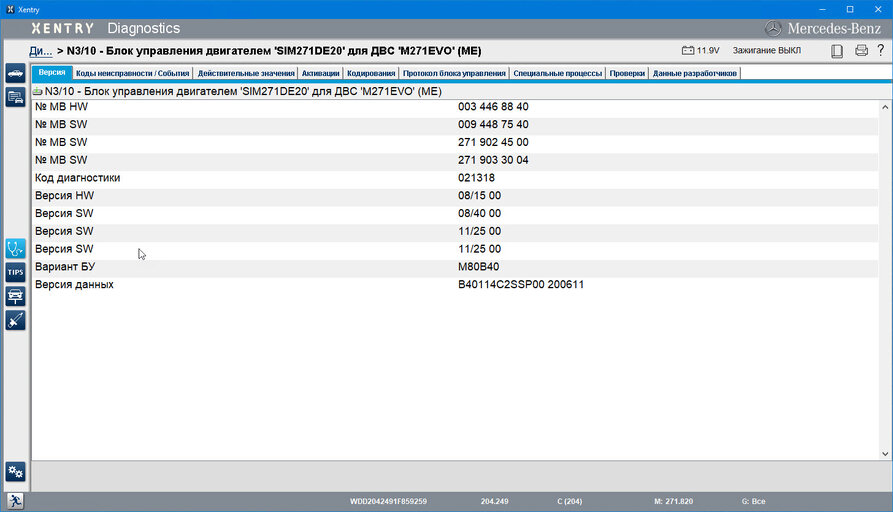This screenshot has width=893, height=512.
Task: Select SW version value 08/40 00
Action: pos(480,213)
